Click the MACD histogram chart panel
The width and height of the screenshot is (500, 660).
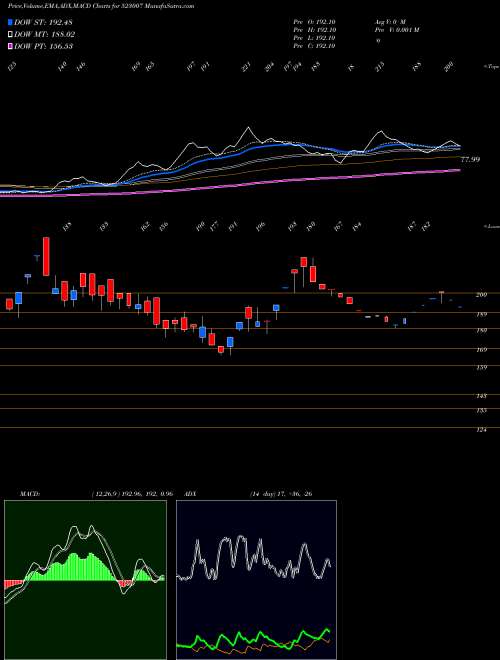coord(85,580)
